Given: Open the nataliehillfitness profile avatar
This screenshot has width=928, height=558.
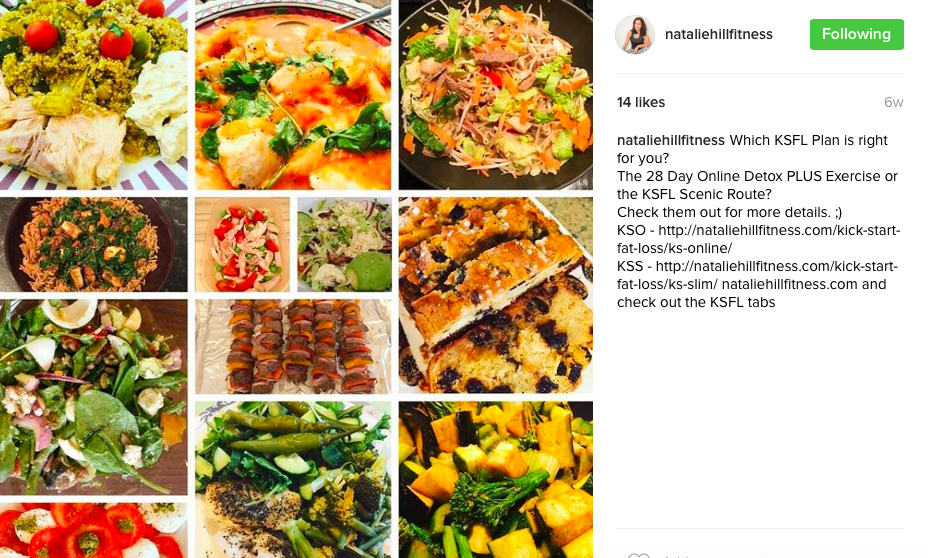Looking at the screenshot, I should click(635, 35).
